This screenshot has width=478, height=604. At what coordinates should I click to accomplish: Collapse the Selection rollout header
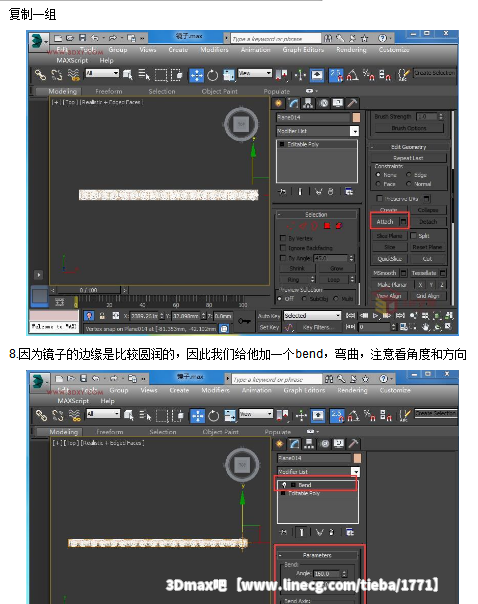coord(317,215)
